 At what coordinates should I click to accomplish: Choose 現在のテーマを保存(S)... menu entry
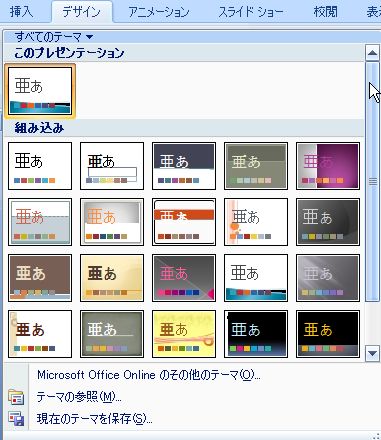click(x=95, y=419)
